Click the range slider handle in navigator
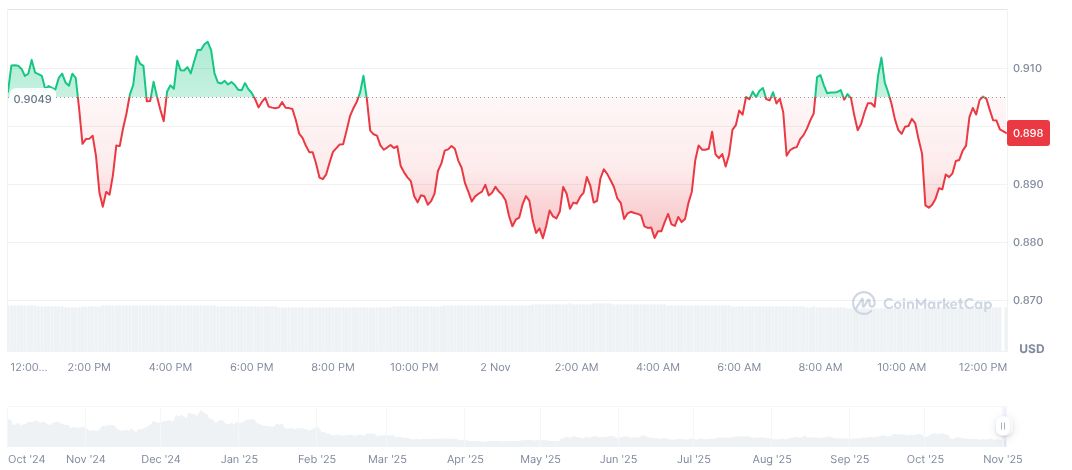The height and width of the screenshot is (470, 1072). [1002, 426]
